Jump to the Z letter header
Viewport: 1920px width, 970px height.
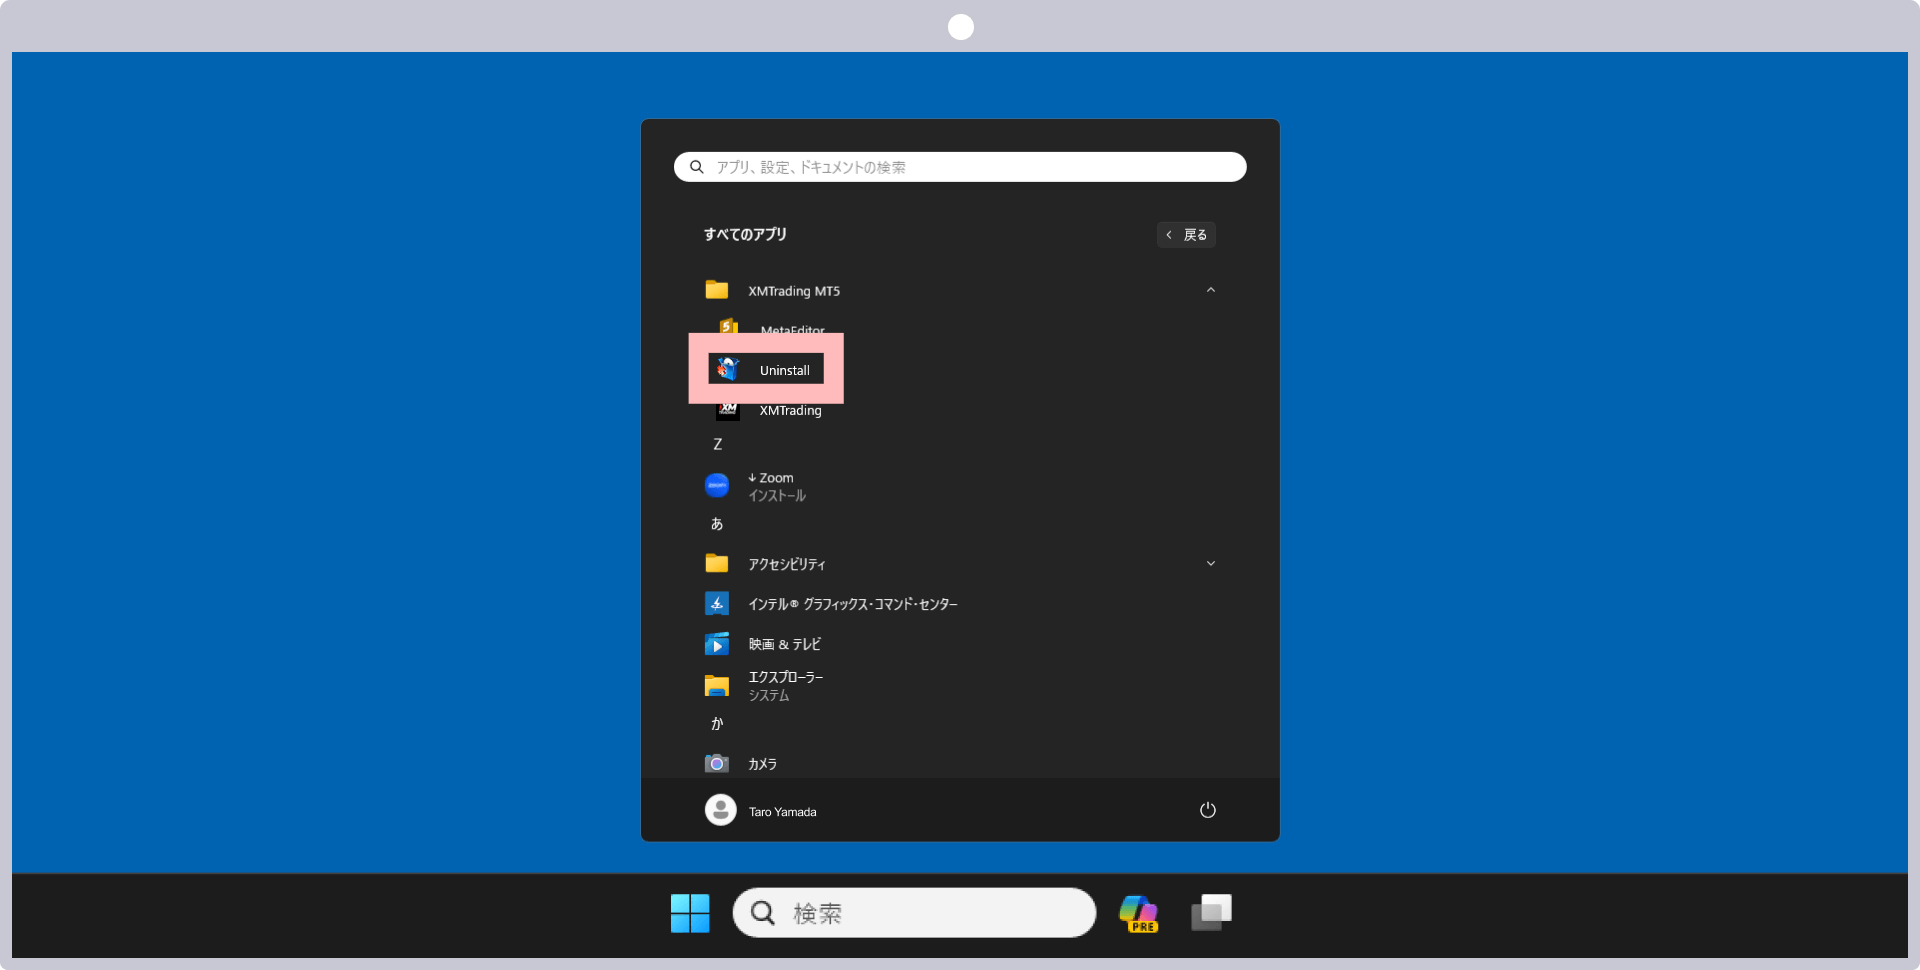tap(717, 444)
